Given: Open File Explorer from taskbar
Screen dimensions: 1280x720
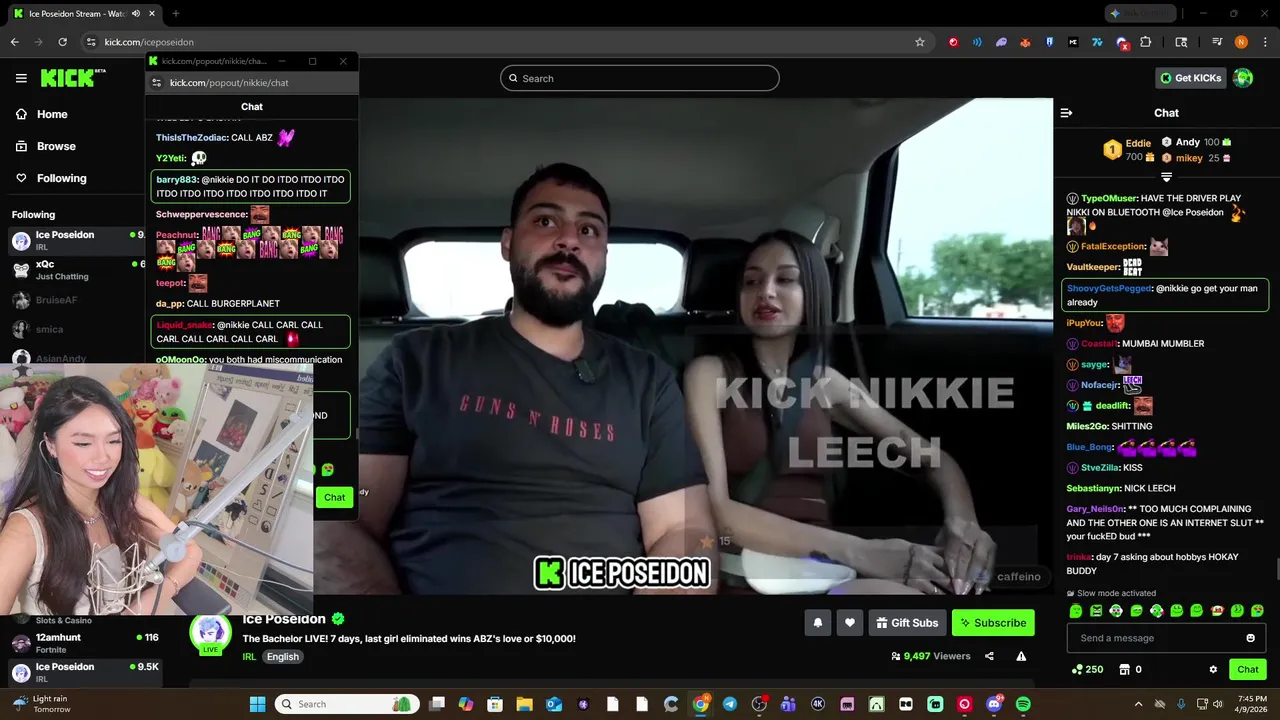Looking at the screenshot, I should [524, 704].
